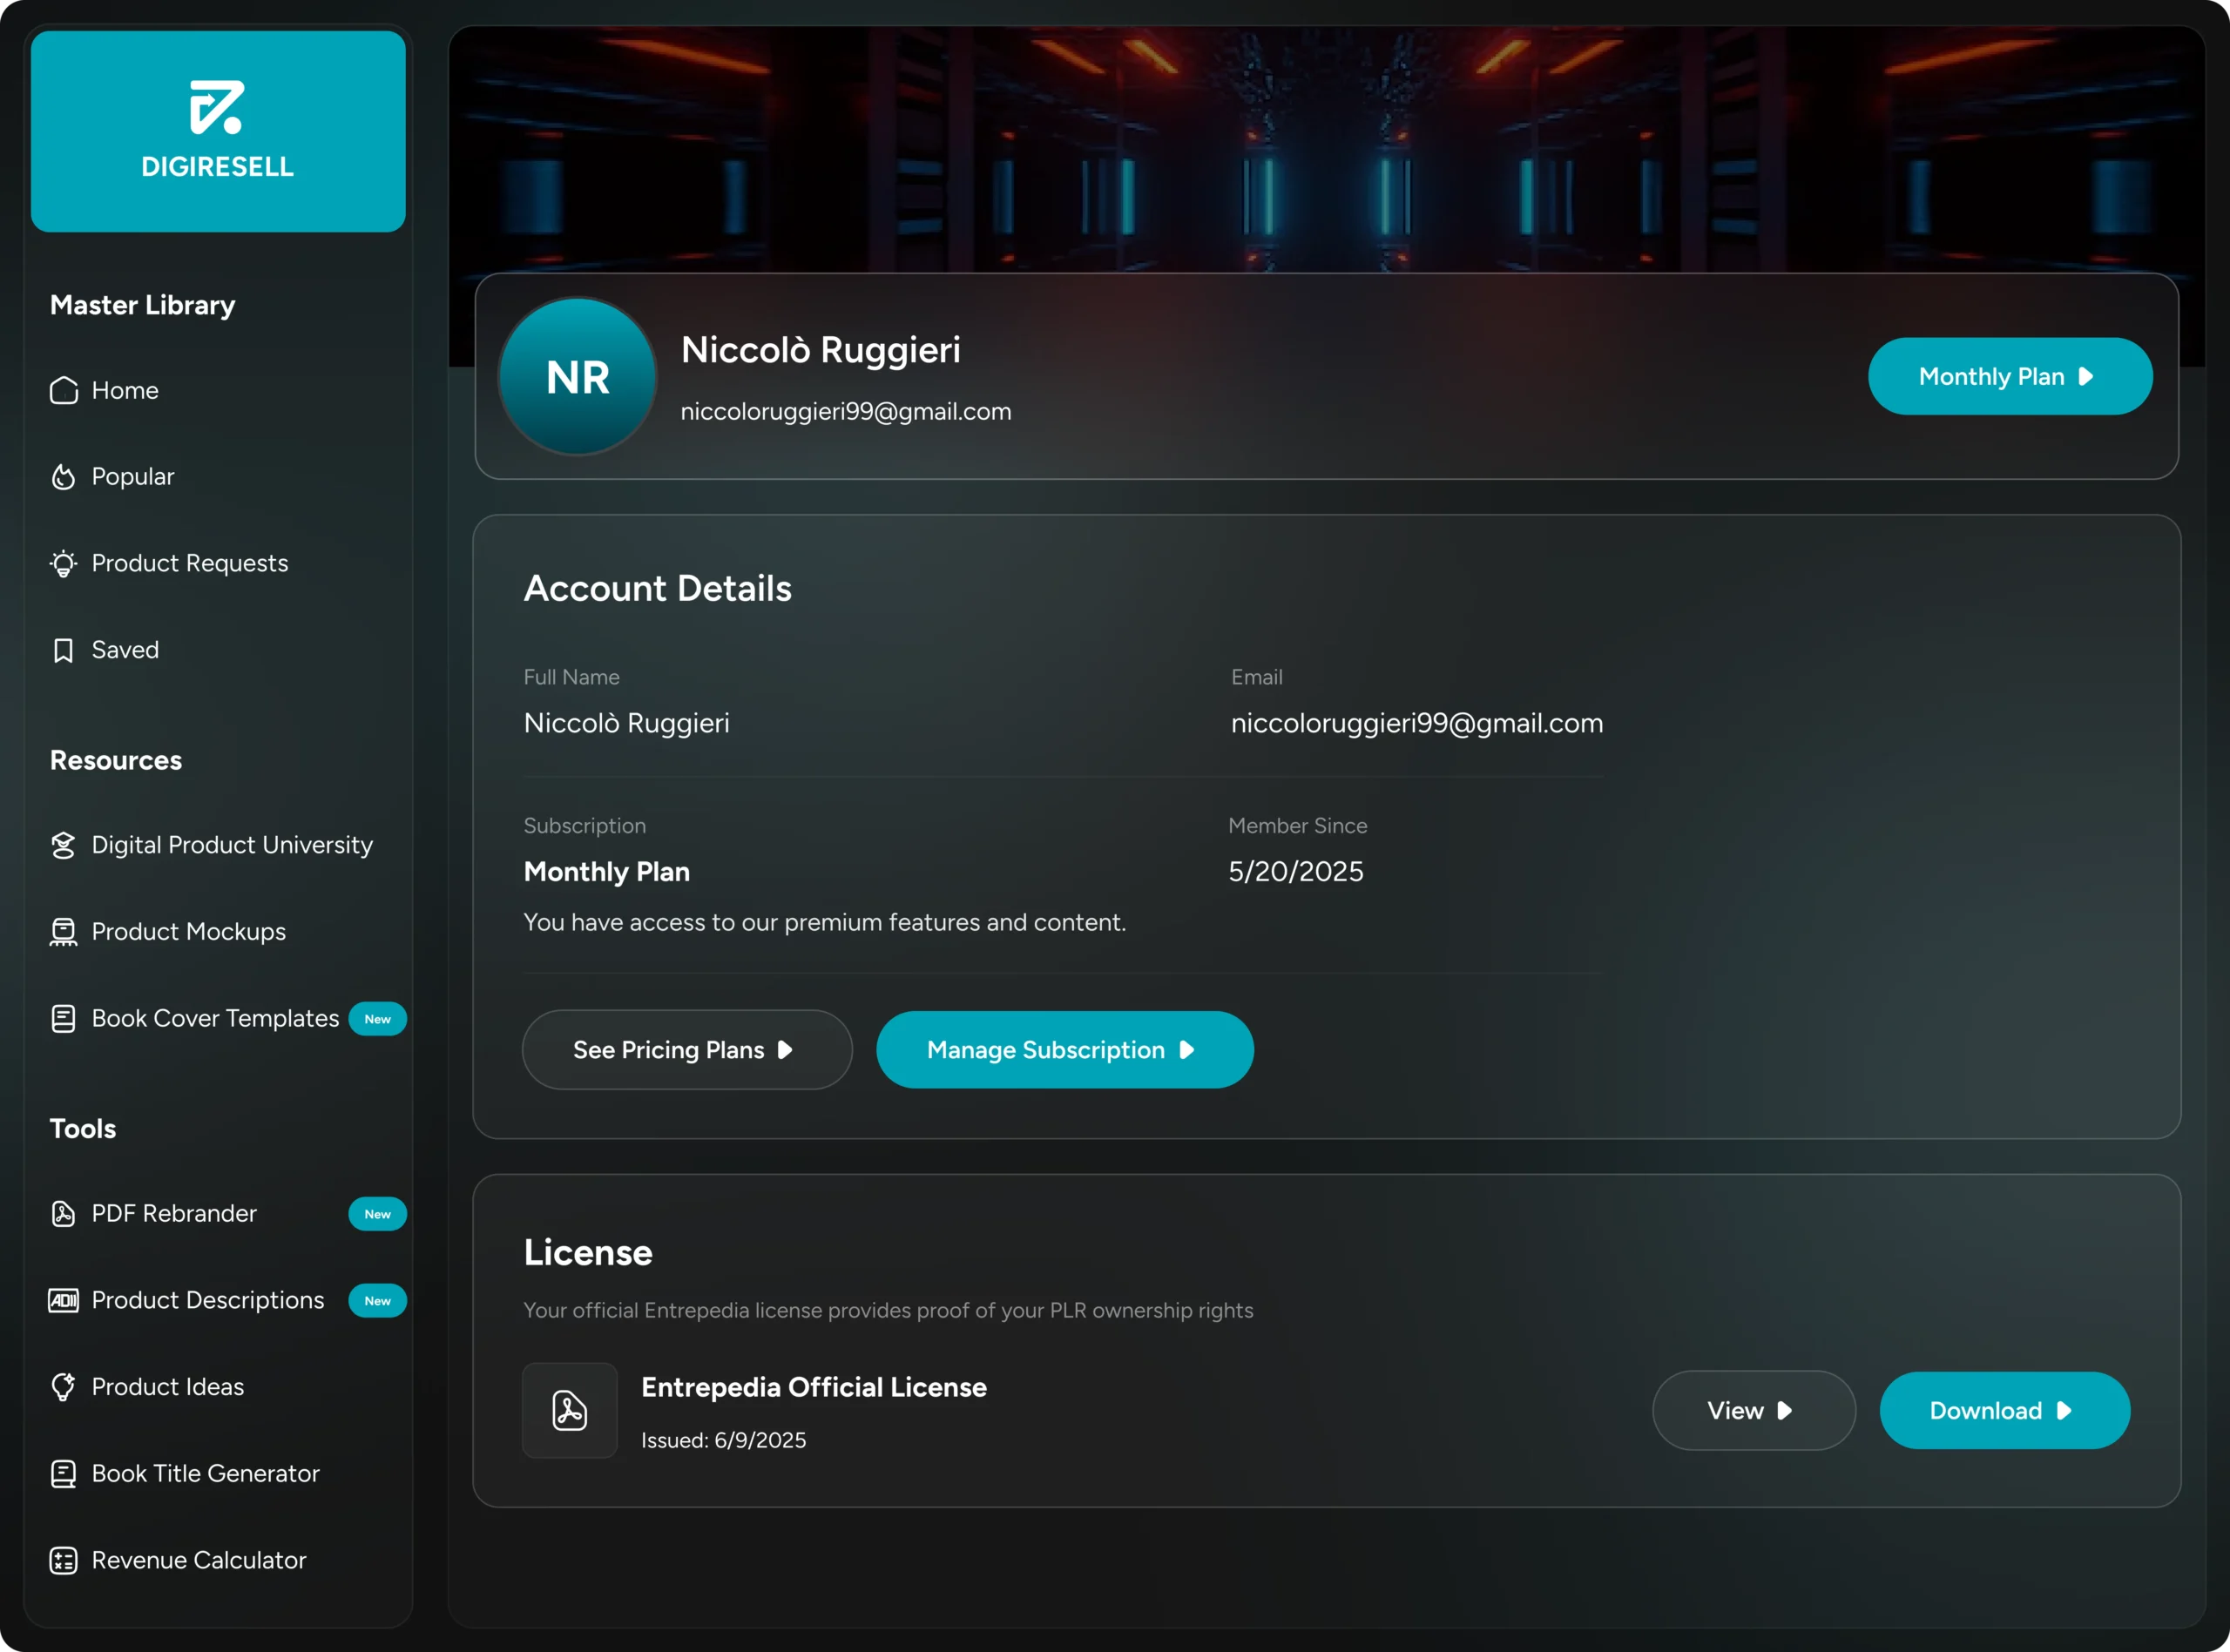Open Product Ideas tool
2230x1652 pixels.
(167, 1386)
